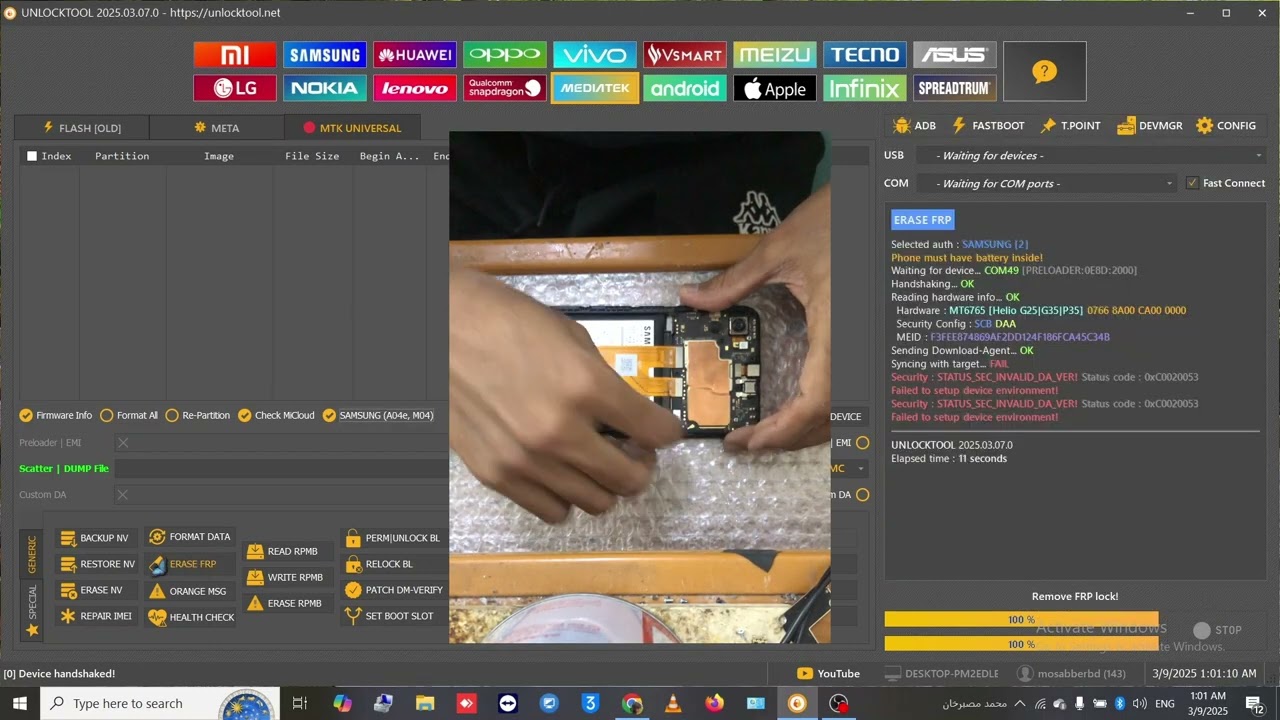Select the Tecno brand icon
1280x720 pixels.
tap(865, 55)
